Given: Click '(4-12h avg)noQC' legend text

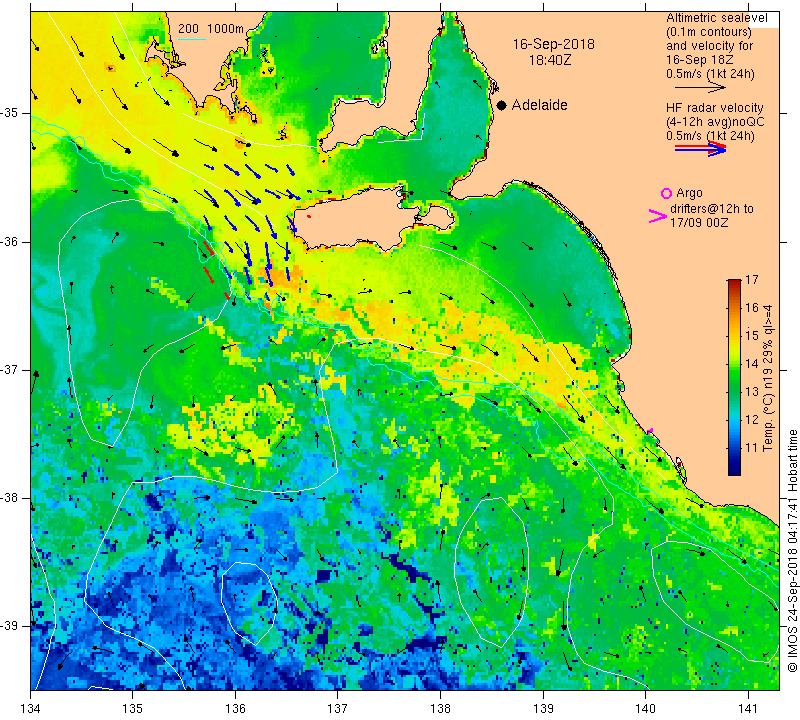Looking at the screenshot, I should click(x=715, y=122).
